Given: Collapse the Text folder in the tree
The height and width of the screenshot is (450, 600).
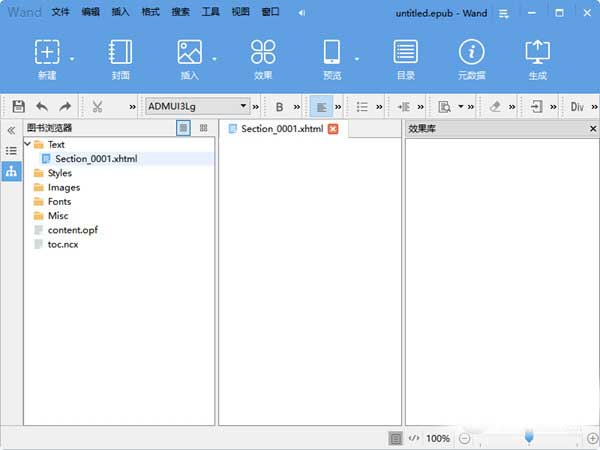Looking at the screenshot, I should pyautogui.click(x=27, y=145).
